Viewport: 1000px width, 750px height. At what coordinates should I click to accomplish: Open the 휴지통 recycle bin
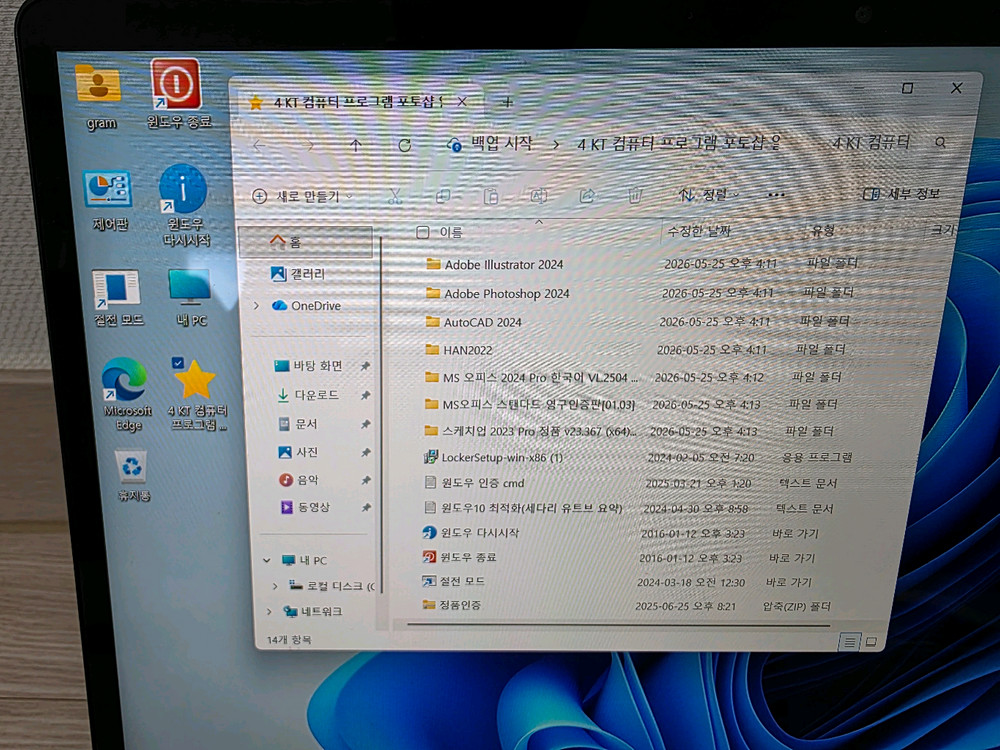(133, 475)
